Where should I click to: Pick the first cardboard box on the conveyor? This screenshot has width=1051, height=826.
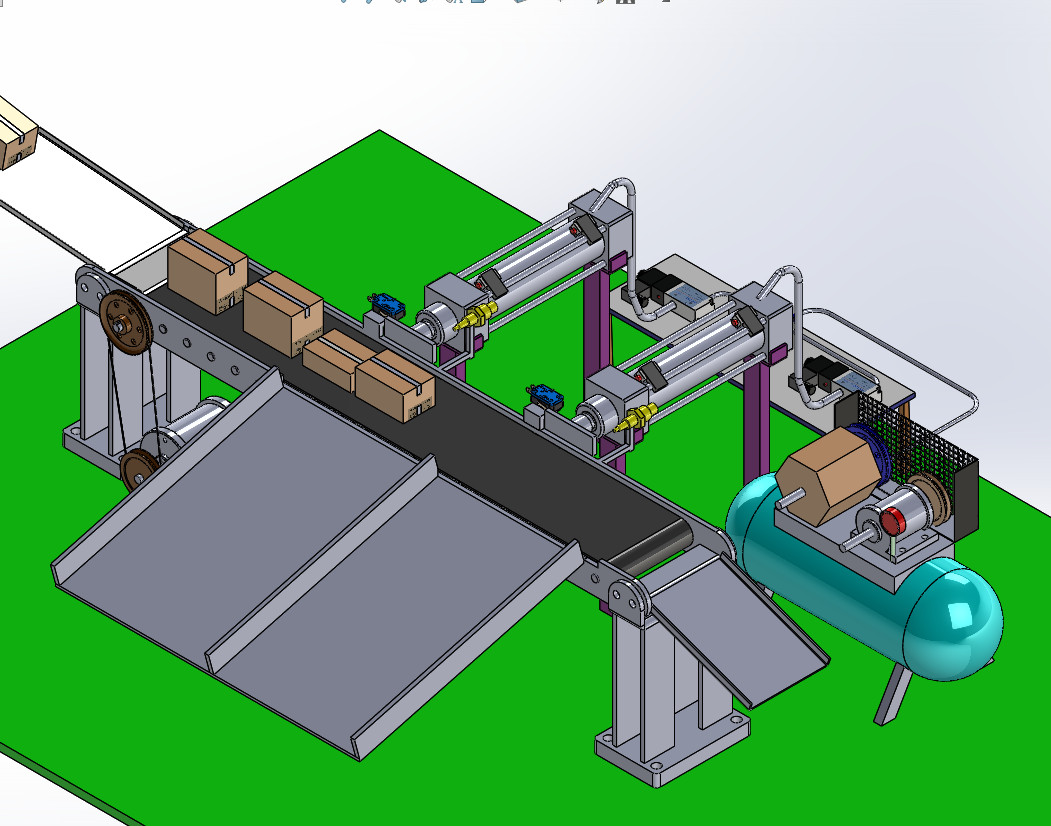pos(207,271)
